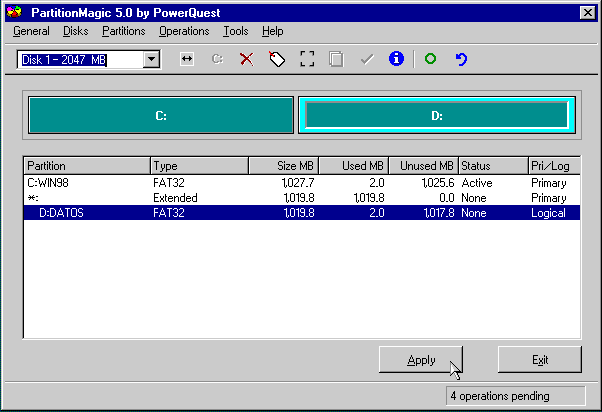Click the Extended type cell

tap(175, 198)
